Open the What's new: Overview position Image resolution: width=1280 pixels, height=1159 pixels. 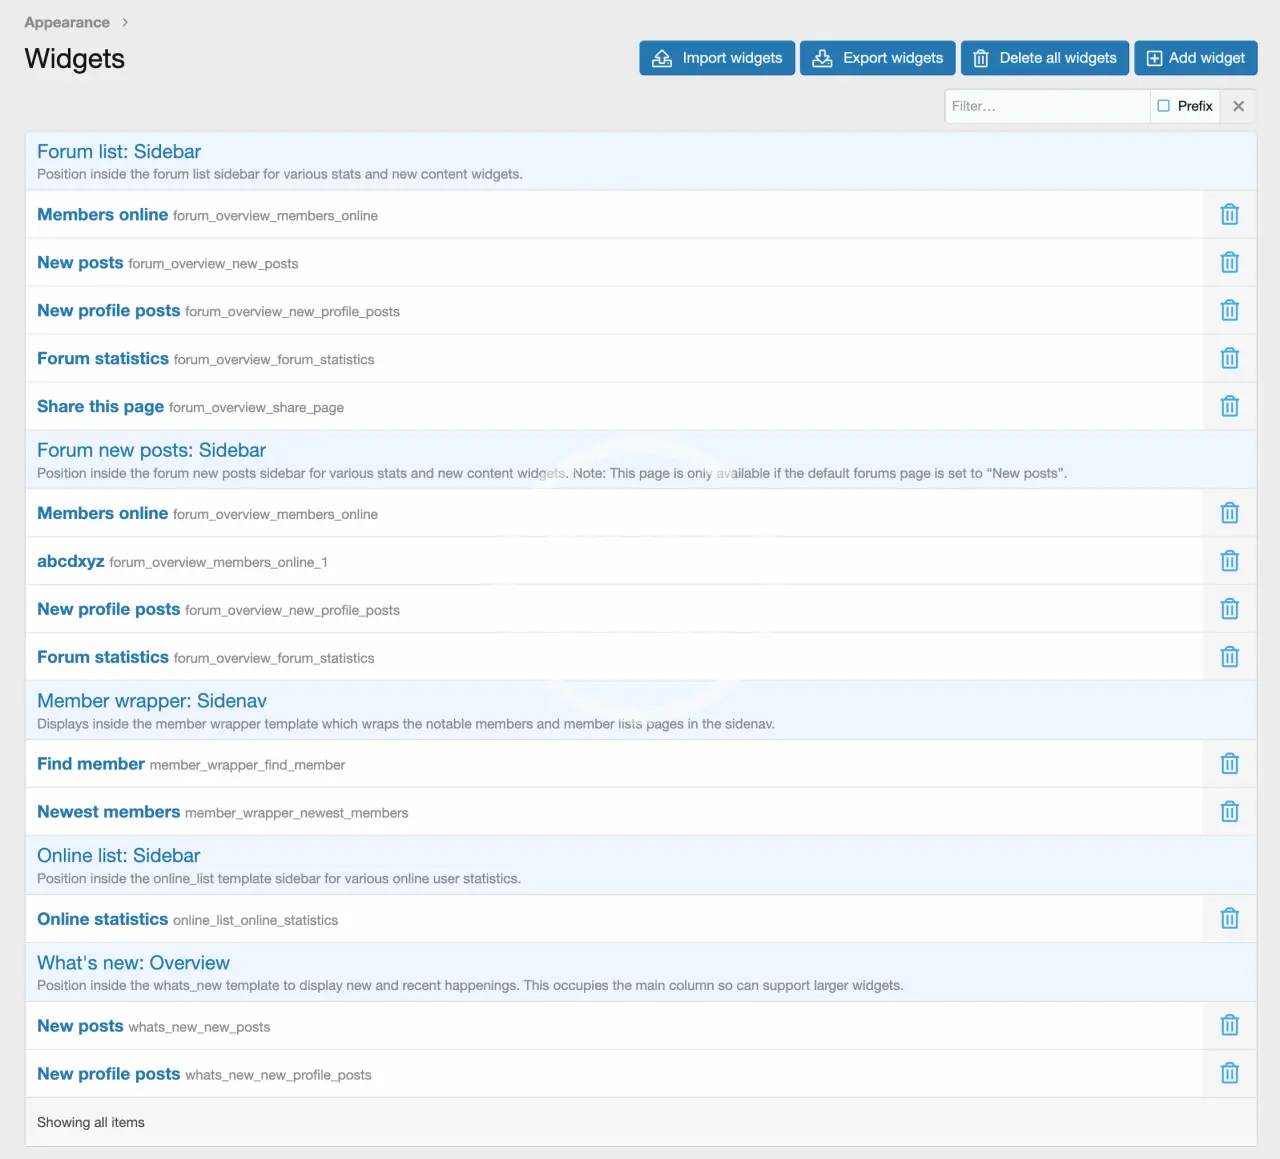(133, 963)
